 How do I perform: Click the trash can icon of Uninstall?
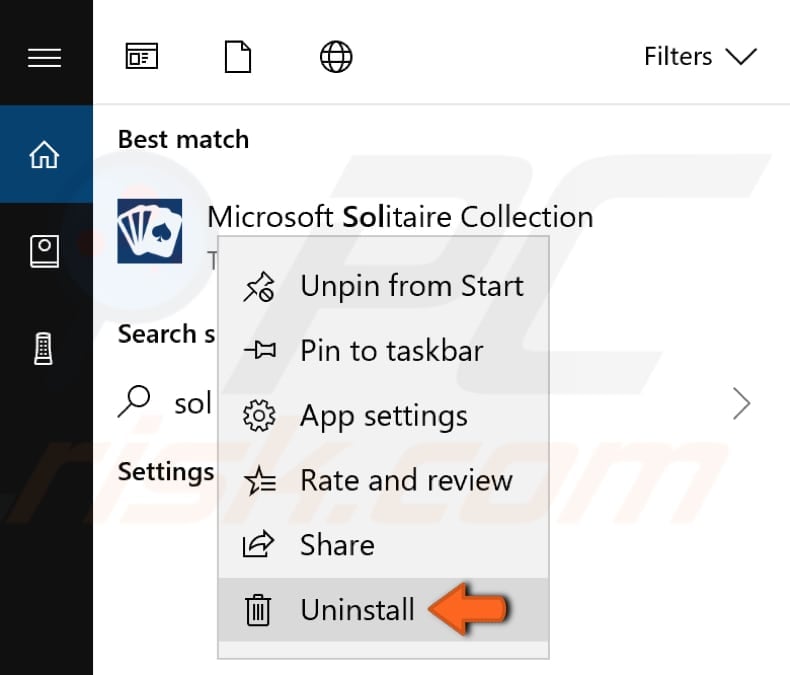(258, 610)
